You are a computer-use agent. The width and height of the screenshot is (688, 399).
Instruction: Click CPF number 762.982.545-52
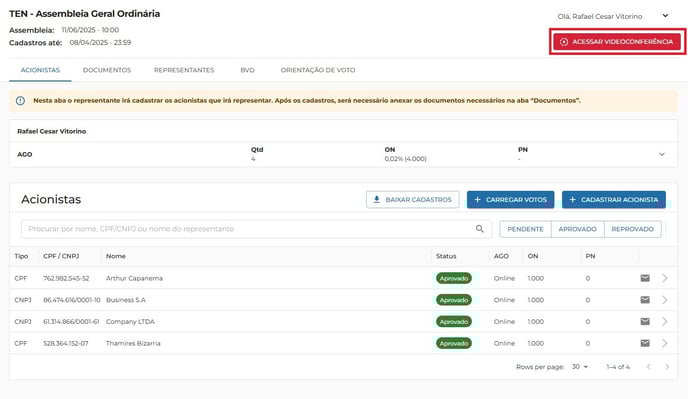click(x=66, y=278)
